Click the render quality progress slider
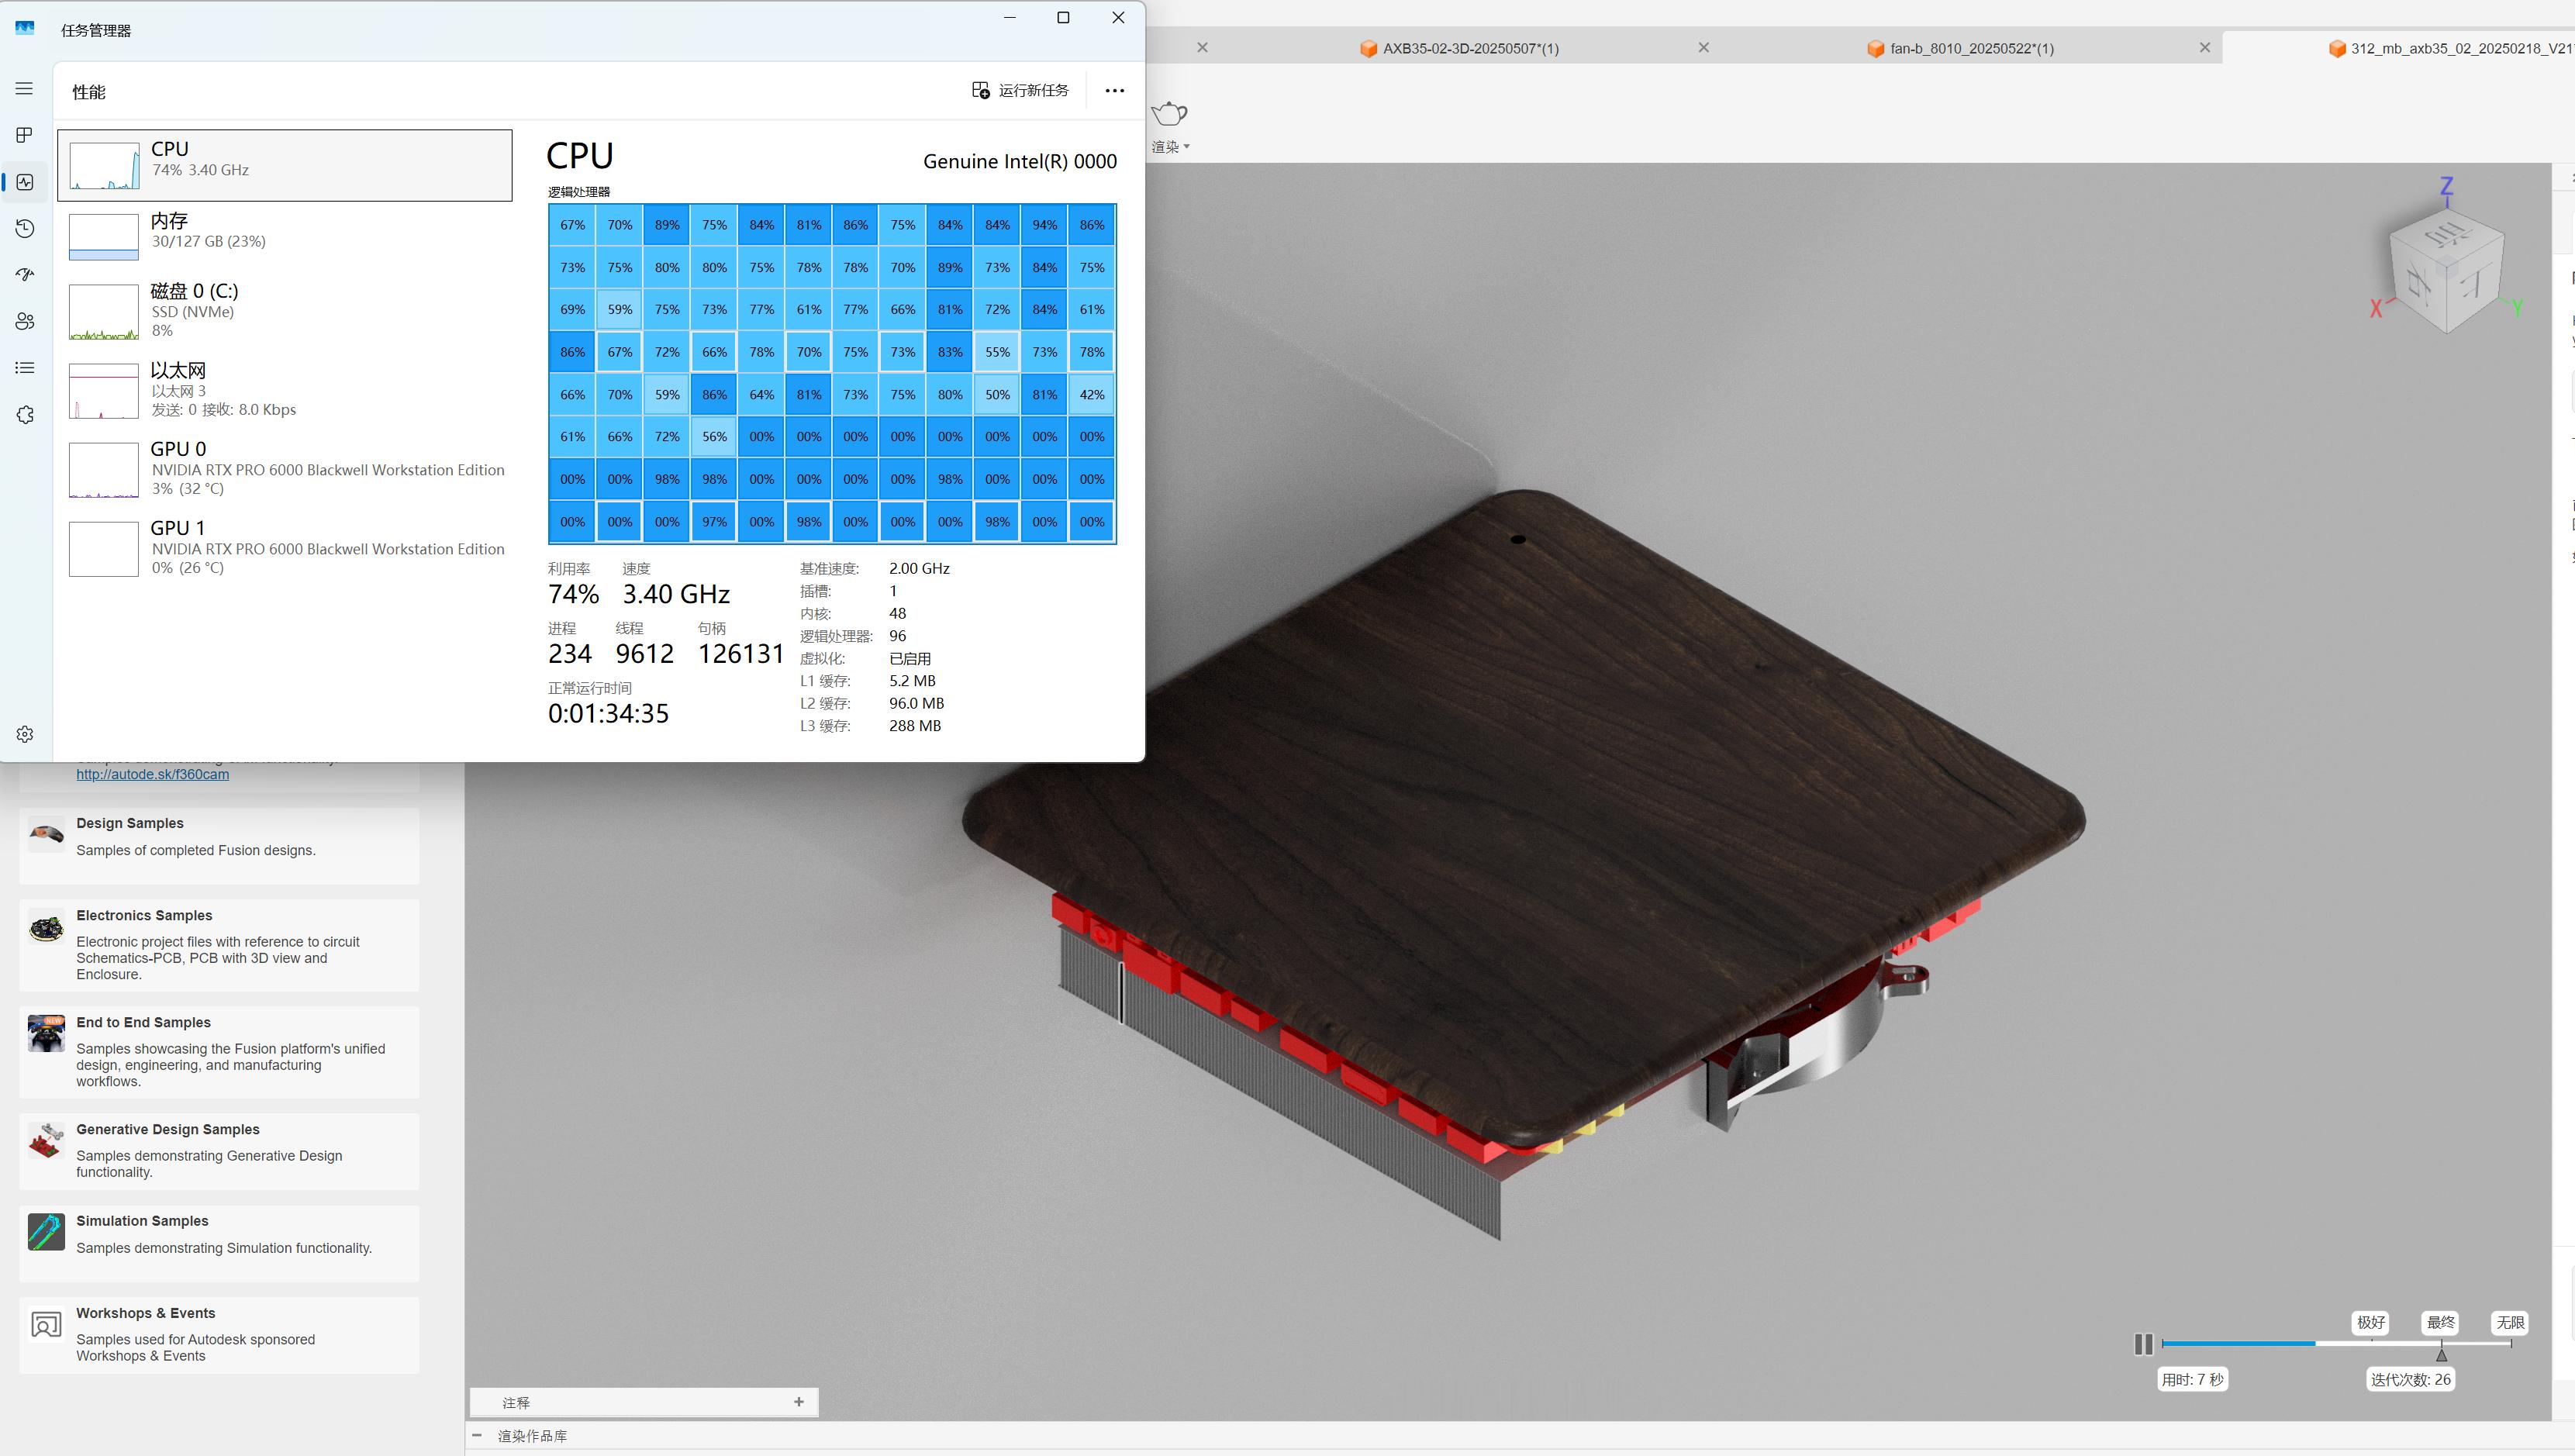The image size is (2575, 1456). click(x=2337, y=1343)
